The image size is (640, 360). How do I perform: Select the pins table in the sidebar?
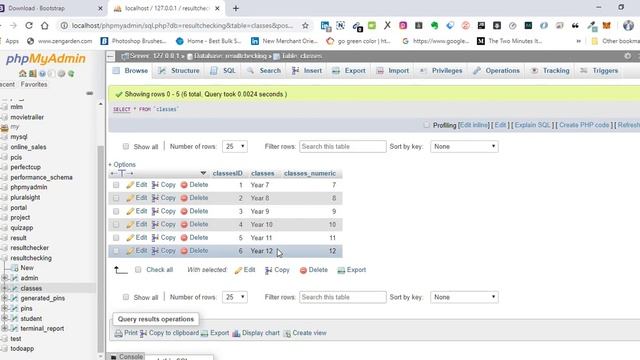click(26, 309)
